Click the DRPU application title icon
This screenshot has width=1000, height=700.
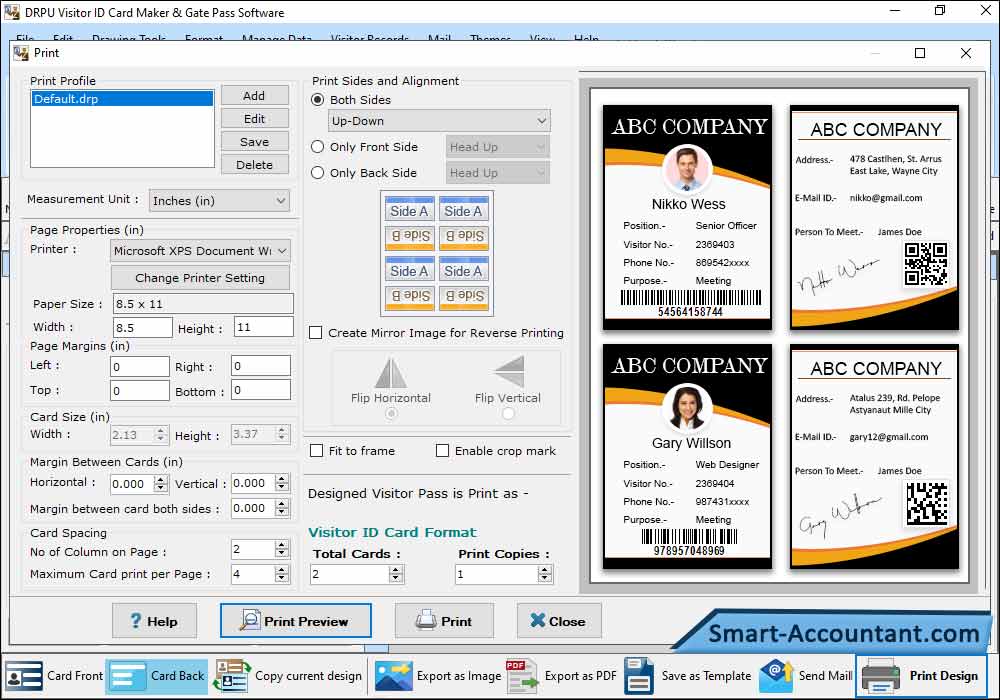point(11,12)
